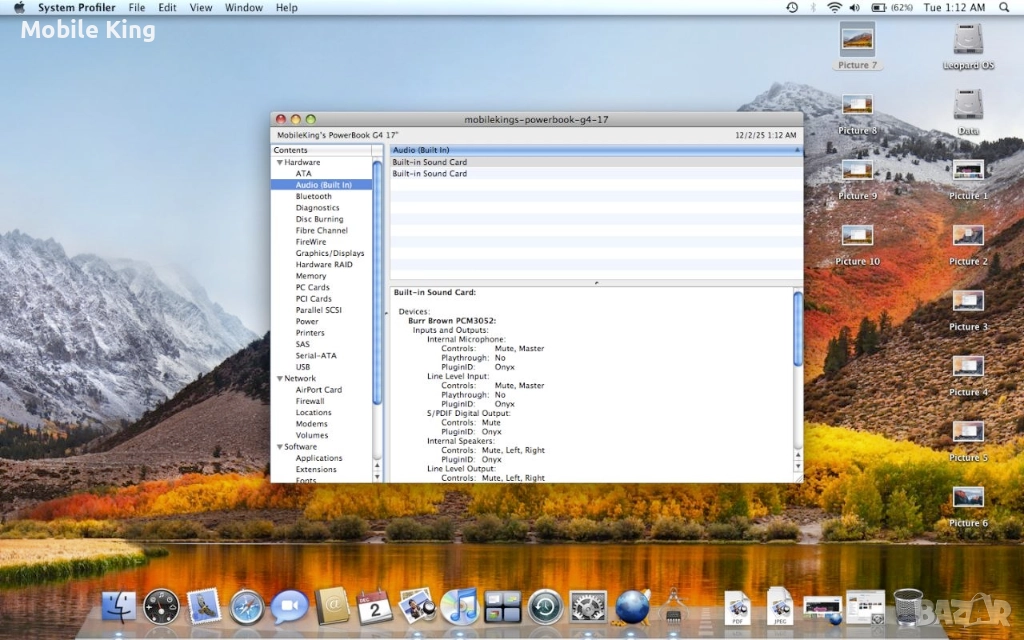Image resolution: width=1024 pixels, height=640 pixels.
Task: Select Picture 10 thumbnail on desktop
Action: point(858,236)
